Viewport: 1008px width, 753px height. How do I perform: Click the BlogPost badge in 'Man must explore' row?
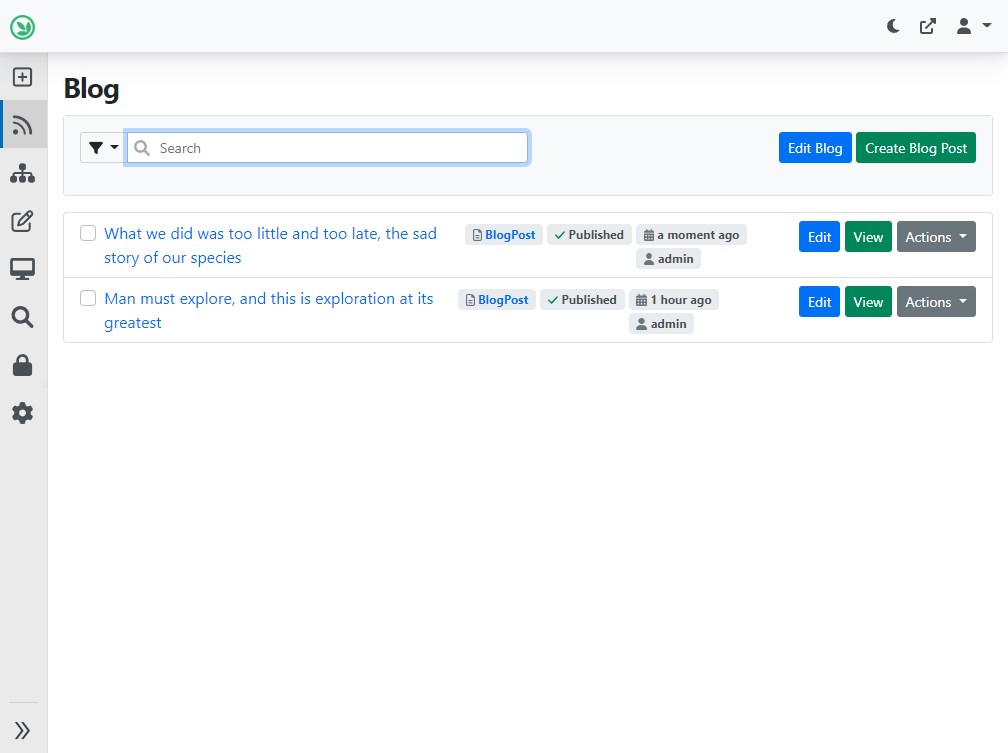pyautogui.click(x=497, y=300)
